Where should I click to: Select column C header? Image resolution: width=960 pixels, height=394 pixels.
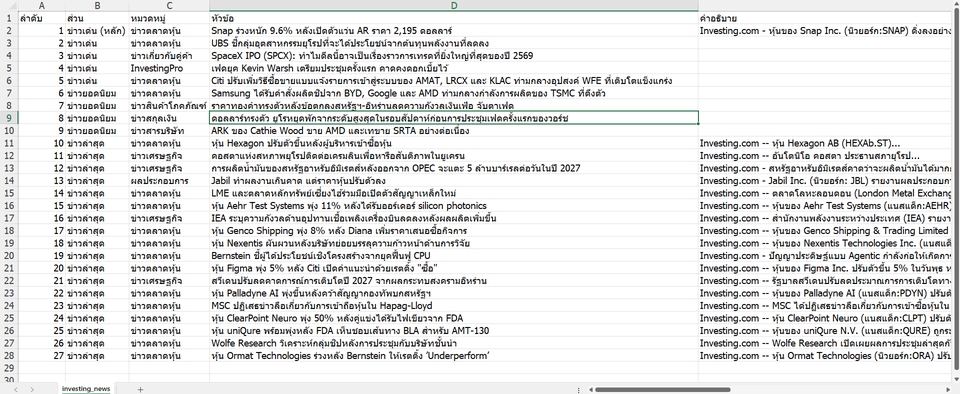pos(169,6)
